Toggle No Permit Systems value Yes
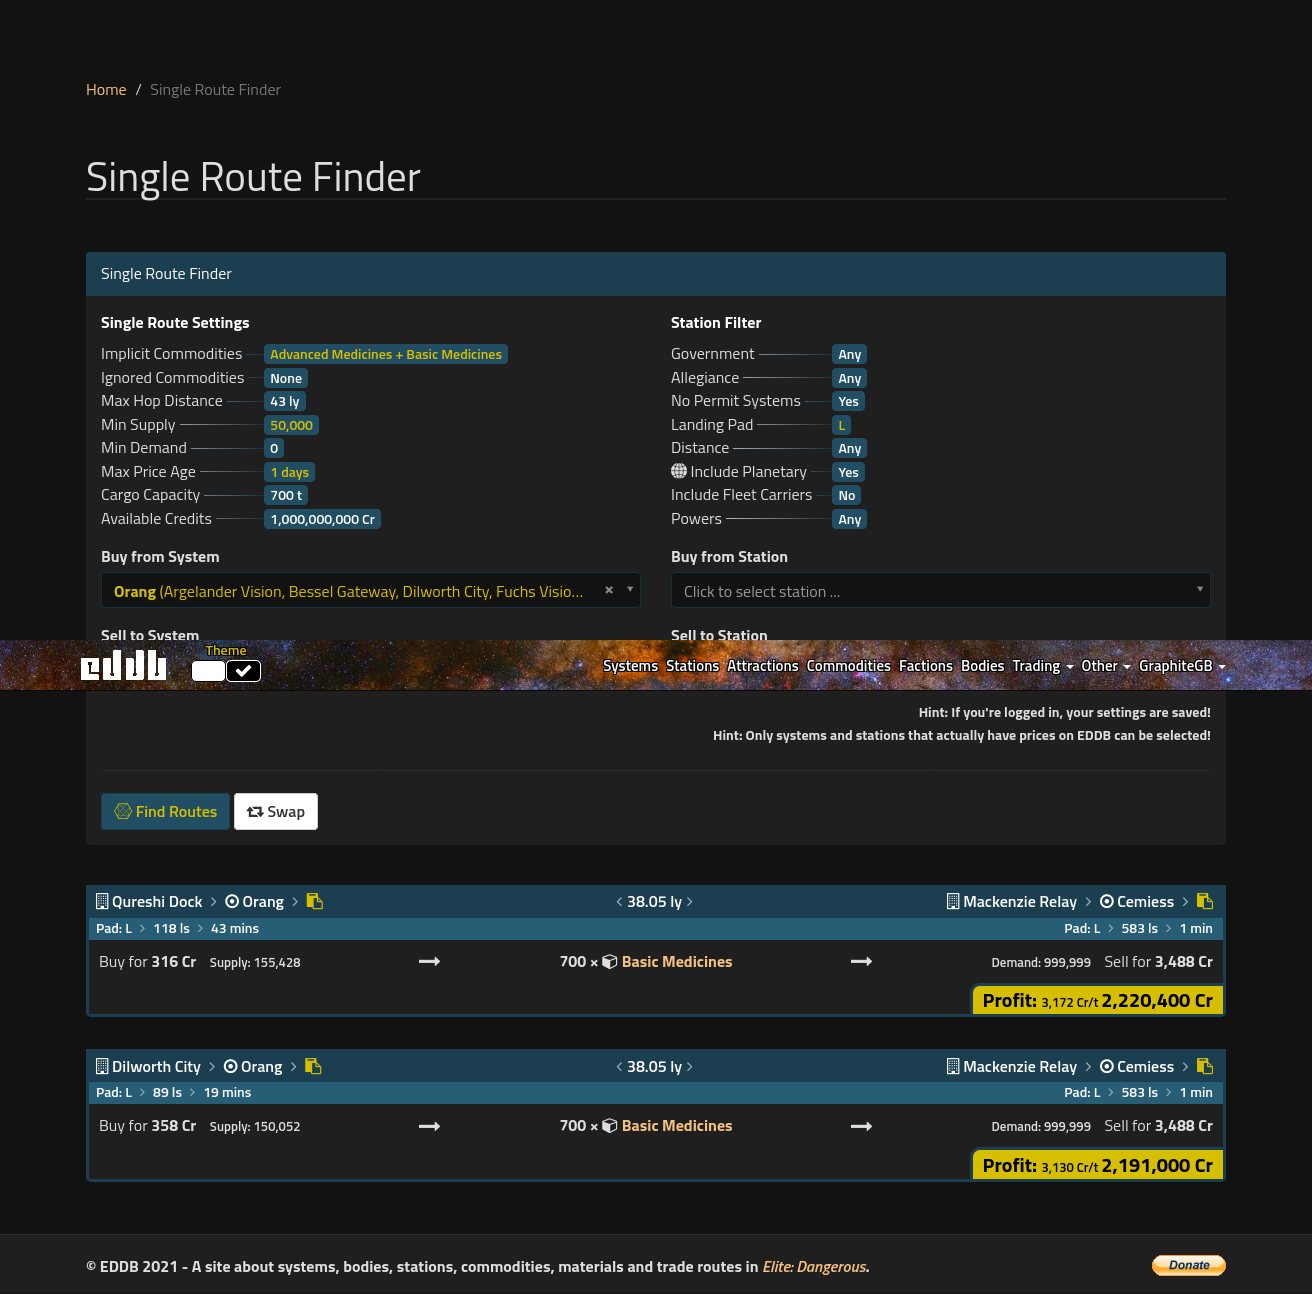This screenshot has width=1312, height=1294. coord(848,401)
